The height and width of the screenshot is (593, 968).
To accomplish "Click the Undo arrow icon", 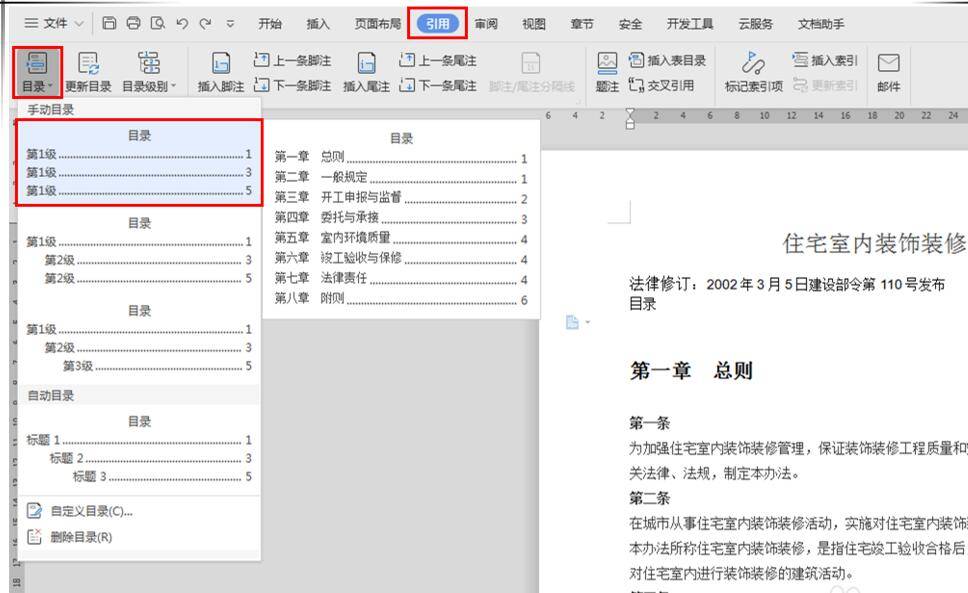I will (x=182, y=23).
